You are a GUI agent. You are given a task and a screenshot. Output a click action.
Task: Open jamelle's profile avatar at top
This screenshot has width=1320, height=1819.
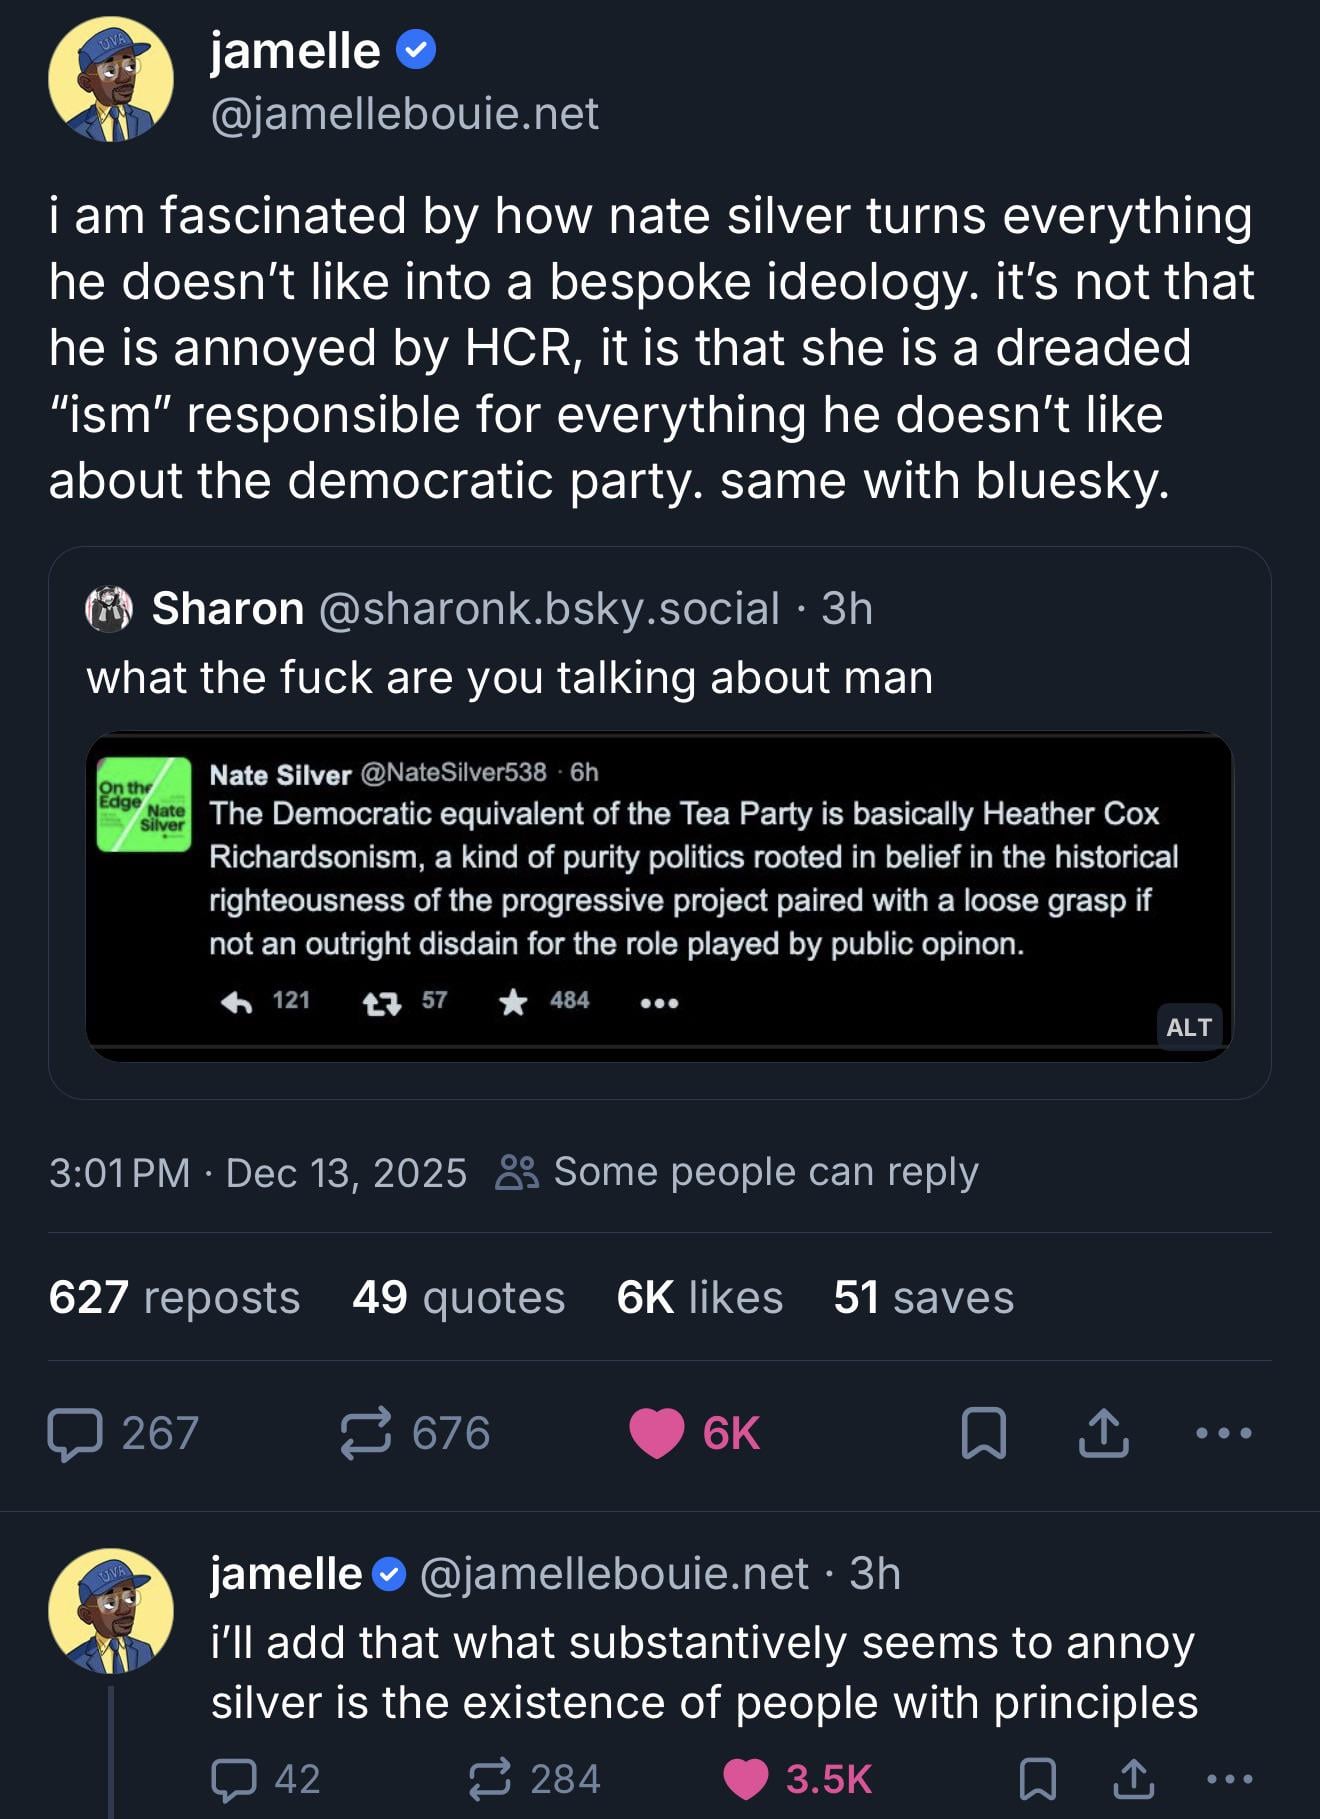click(111, 80)
